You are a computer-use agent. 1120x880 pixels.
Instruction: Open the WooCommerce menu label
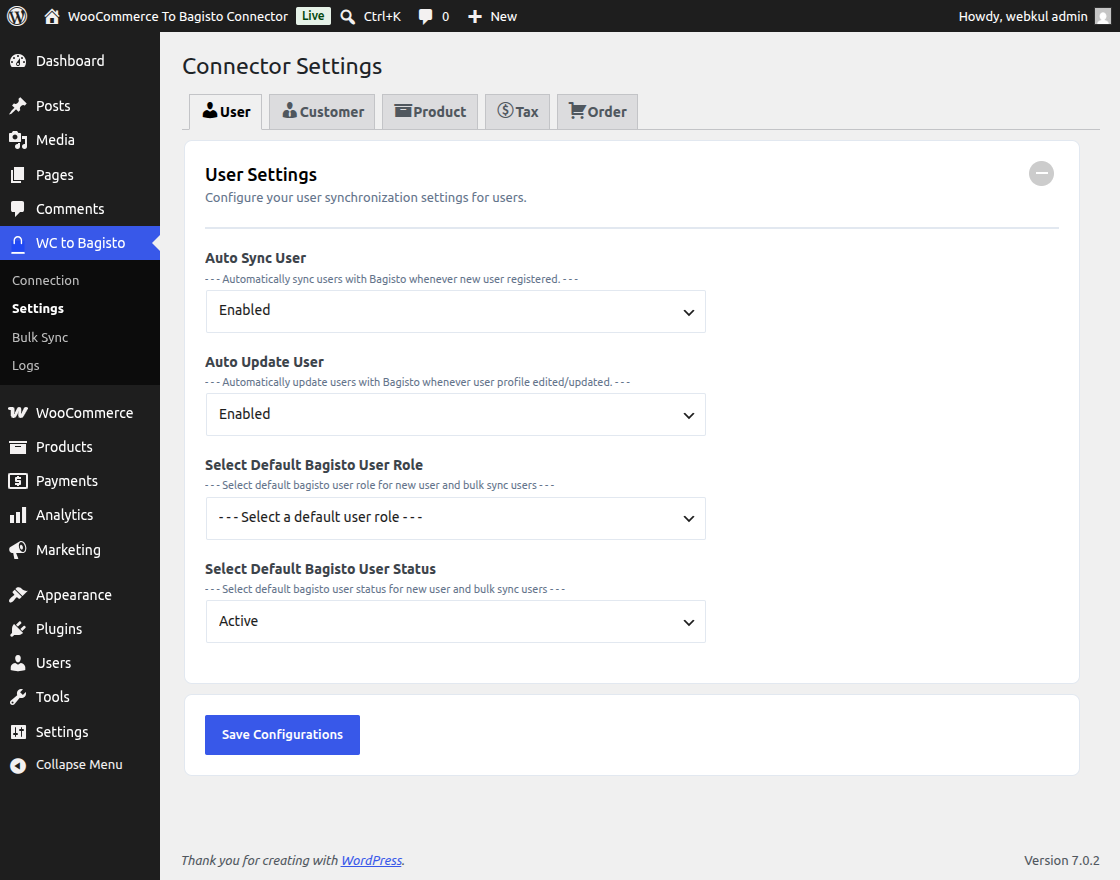(84, 413)
